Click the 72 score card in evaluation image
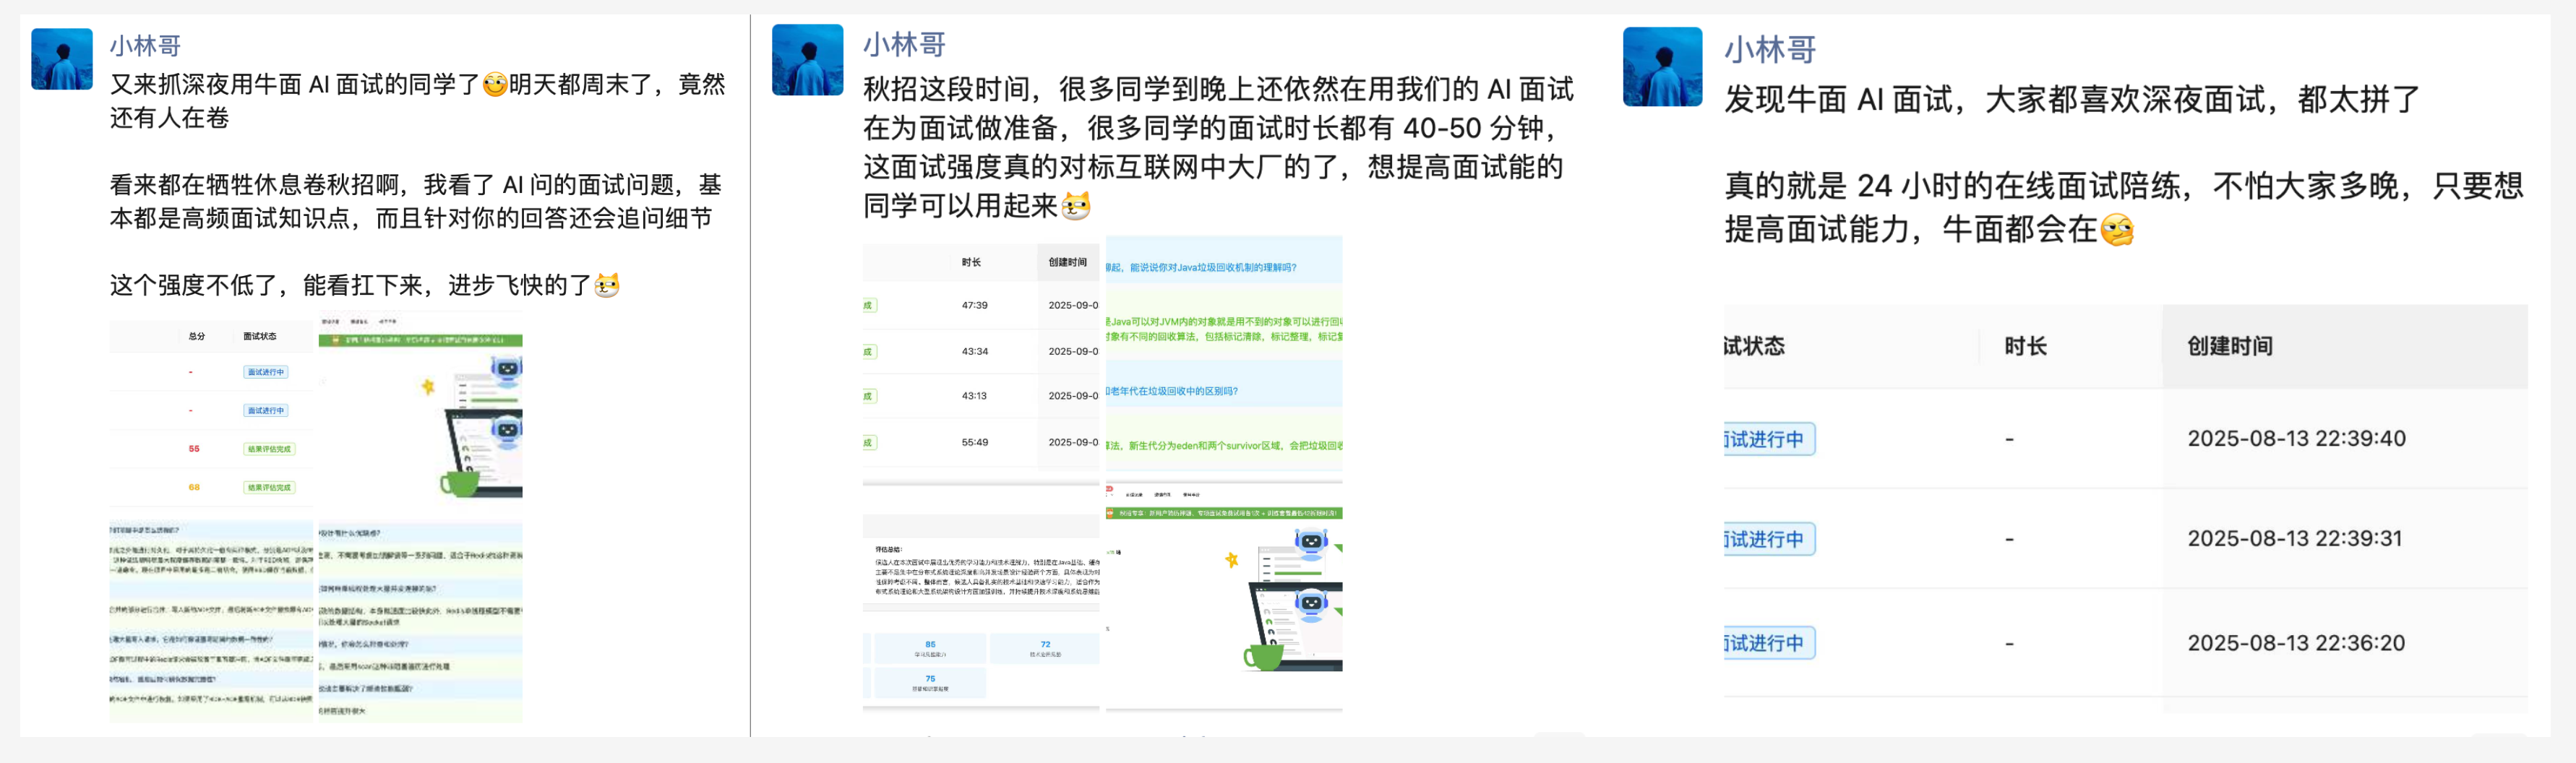The width and height of the screenshot is (2576, 763). [1045, 649]
